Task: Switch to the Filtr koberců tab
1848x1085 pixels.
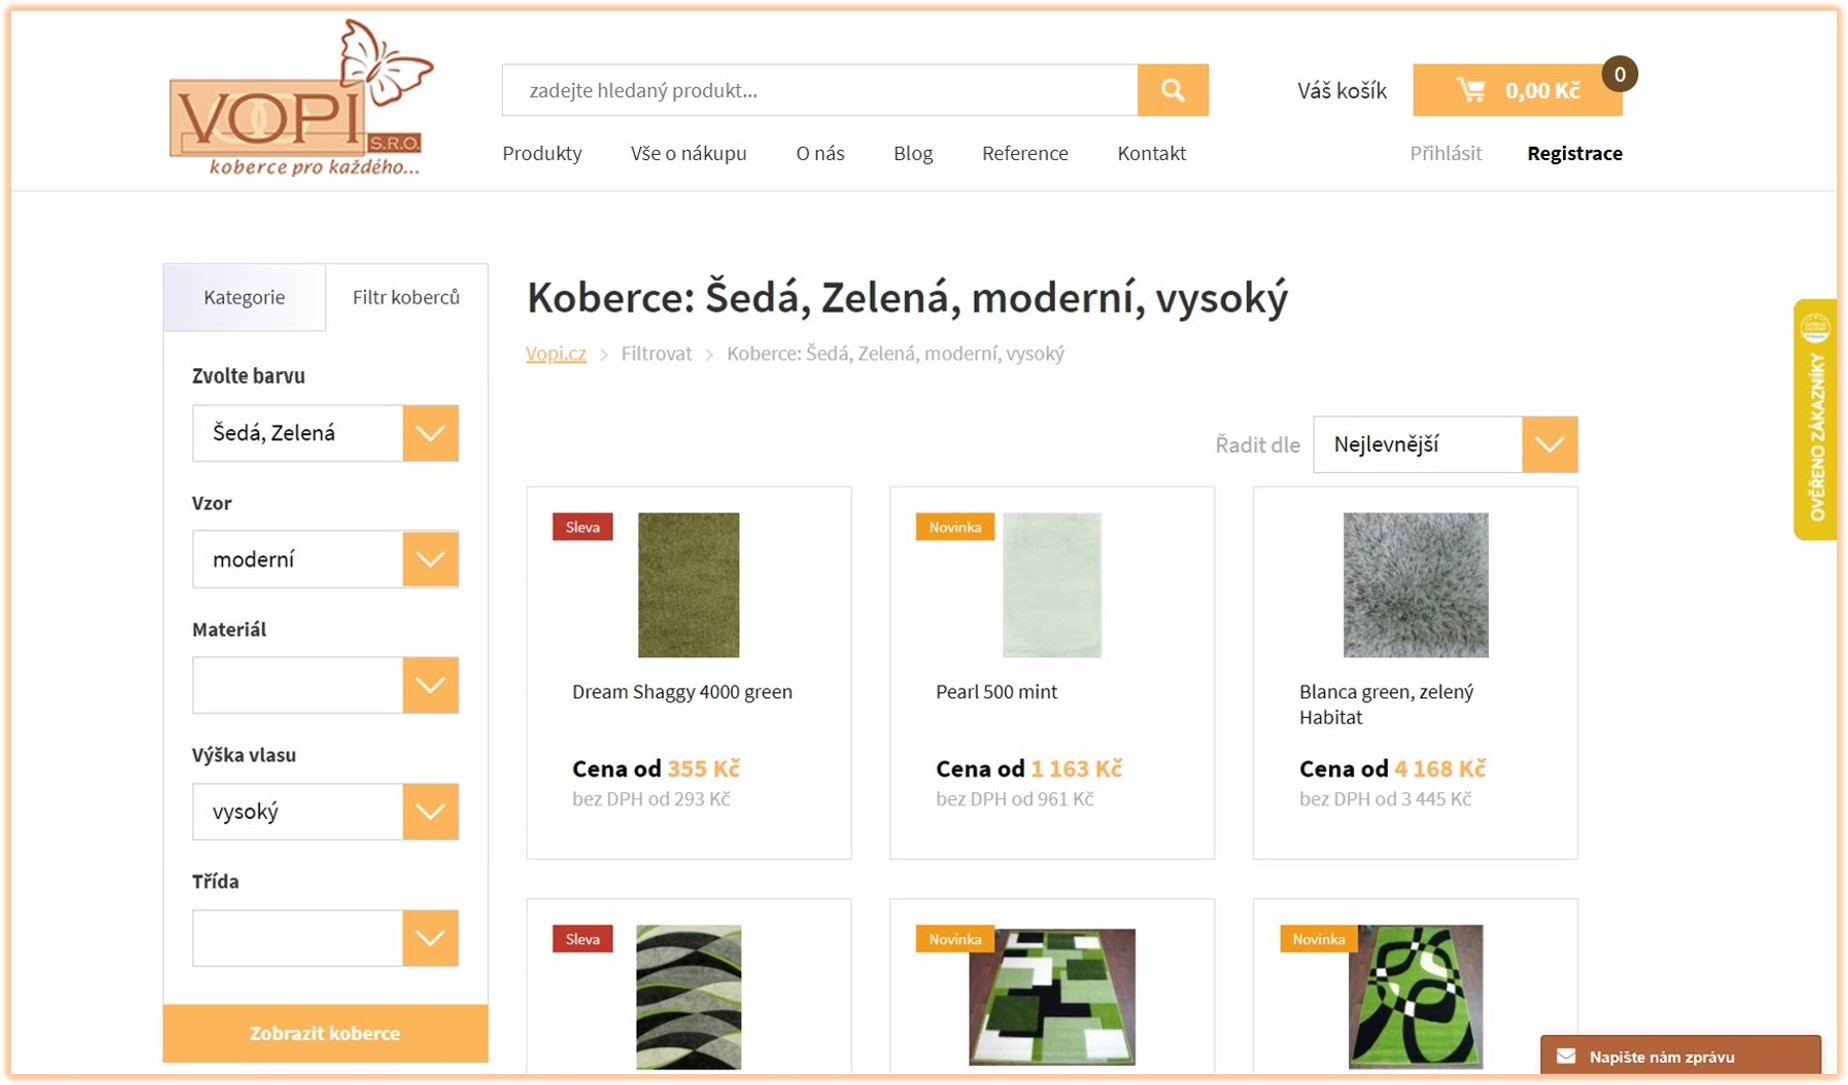Action: click(x=406, y=297)
